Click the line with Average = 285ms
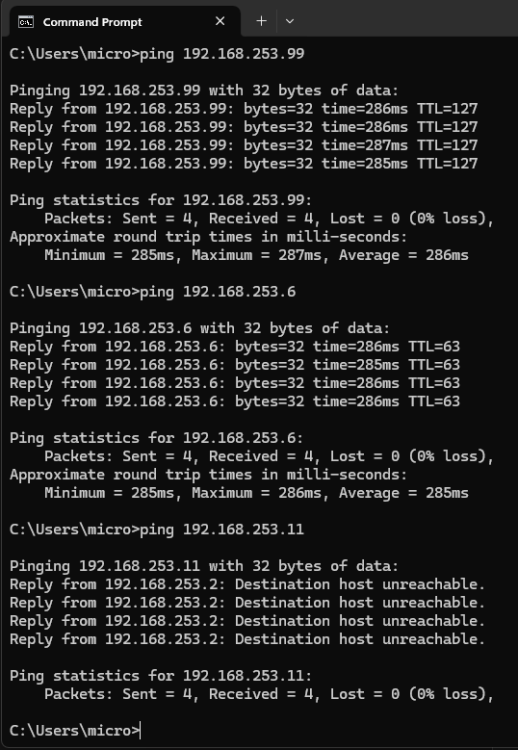Screen dimensions: 518x750 (256, 493)
